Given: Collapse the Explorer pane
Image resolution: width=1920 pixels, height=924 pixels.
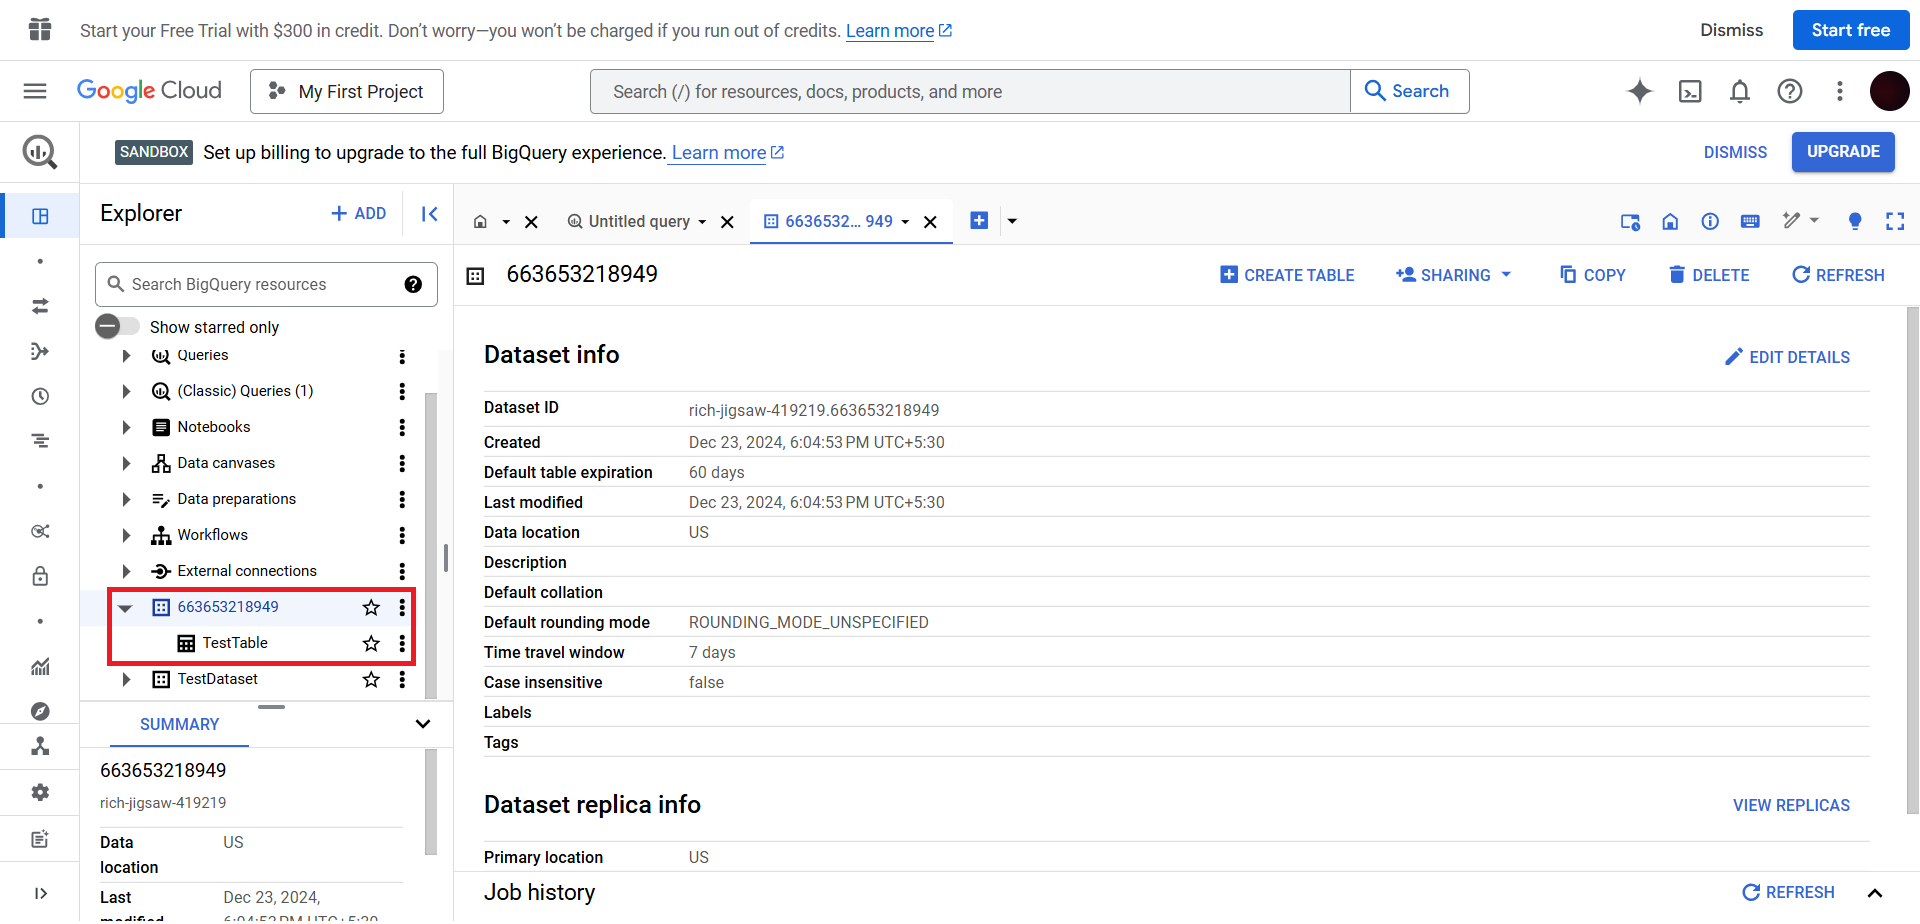Looking at the screenshot, I should tap(430, 214).
